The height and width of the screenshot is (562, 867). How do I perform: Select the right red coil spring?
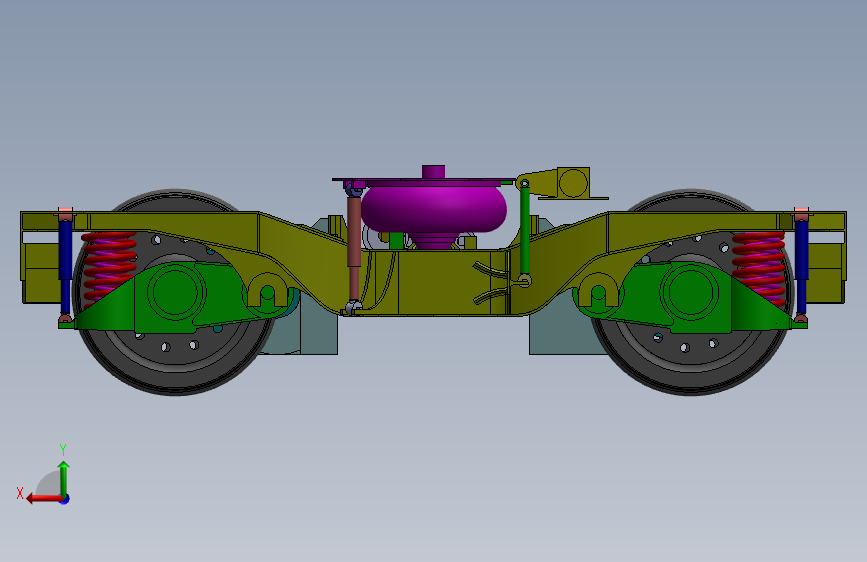759,268
